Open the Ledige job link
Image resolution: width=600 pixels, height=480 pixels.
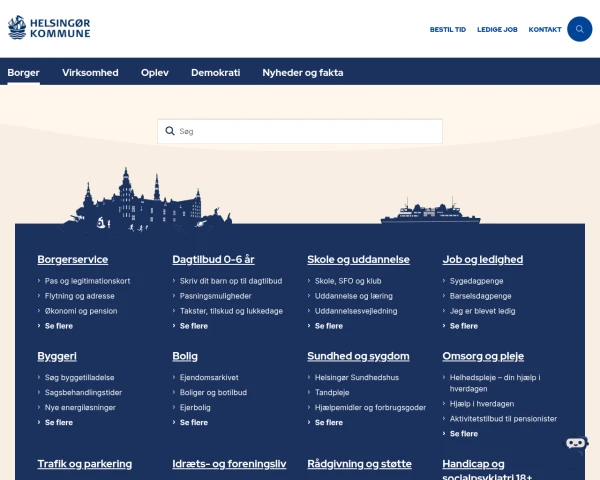497,29
